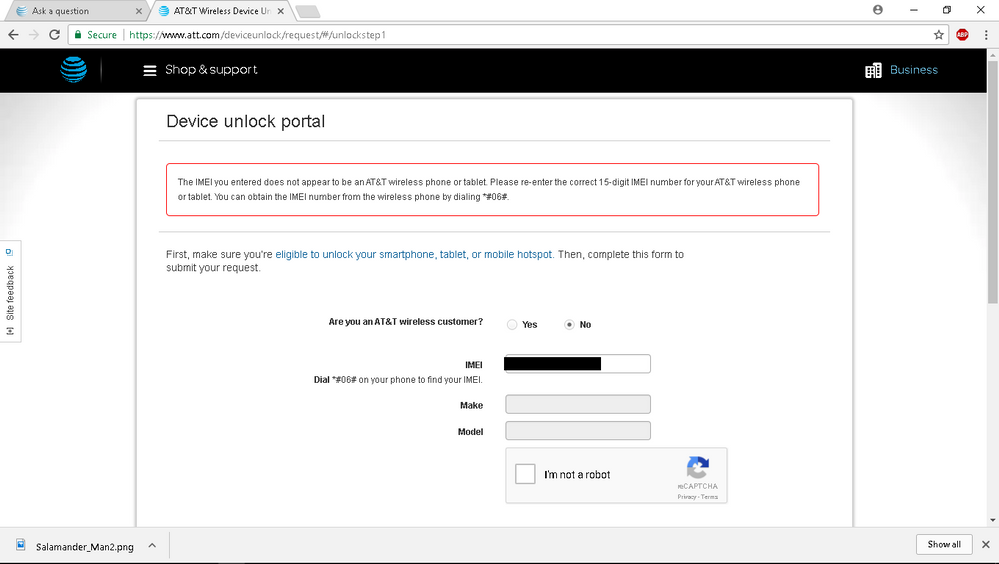Expand options for Salamander_Man2.png download

pos(152,546)
